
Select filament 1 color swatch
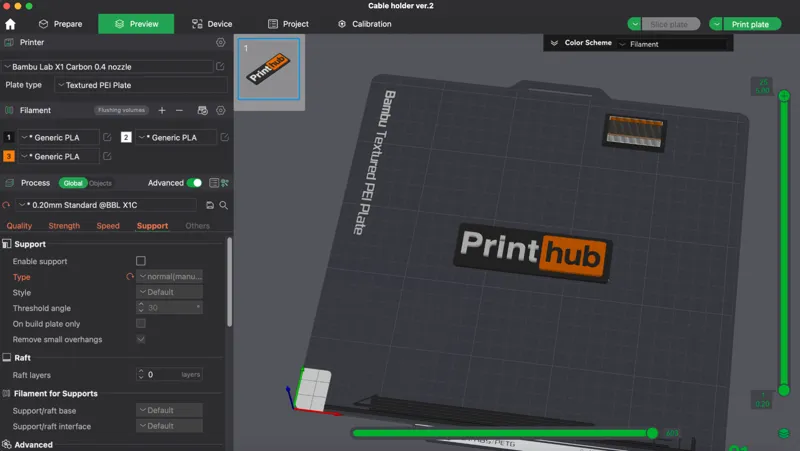[9, 137]
